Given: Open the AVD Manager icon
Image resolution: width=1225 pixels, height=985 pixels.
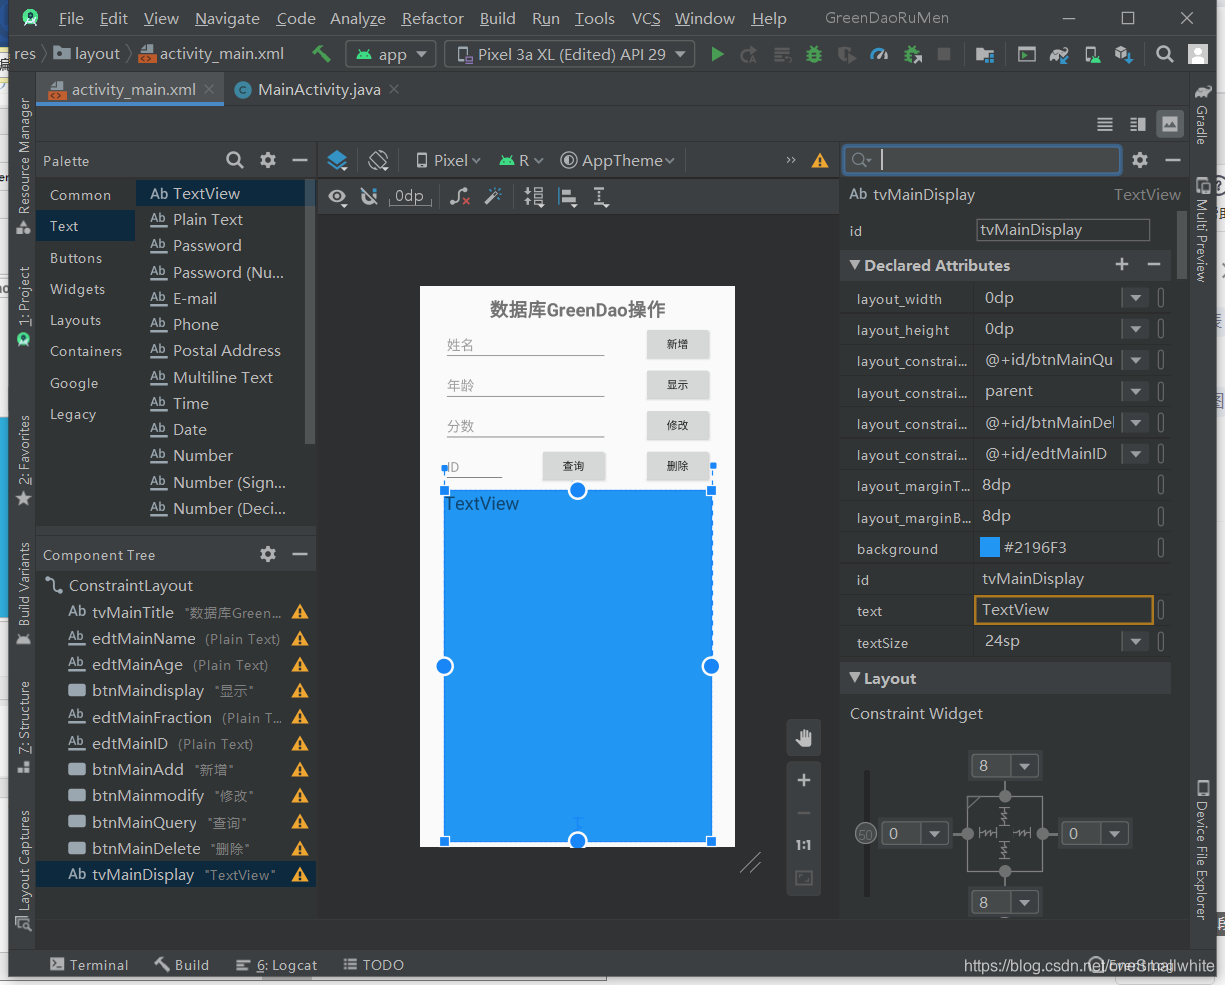Looking at the screenshot, I should [x=1092, y=54].
